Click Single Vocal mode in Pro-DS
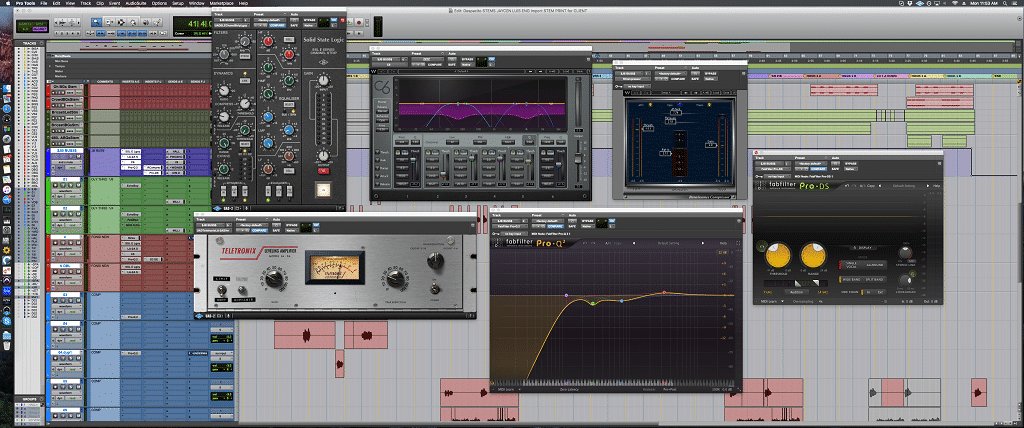1024x428 pixels. click(x=851, y=265)
